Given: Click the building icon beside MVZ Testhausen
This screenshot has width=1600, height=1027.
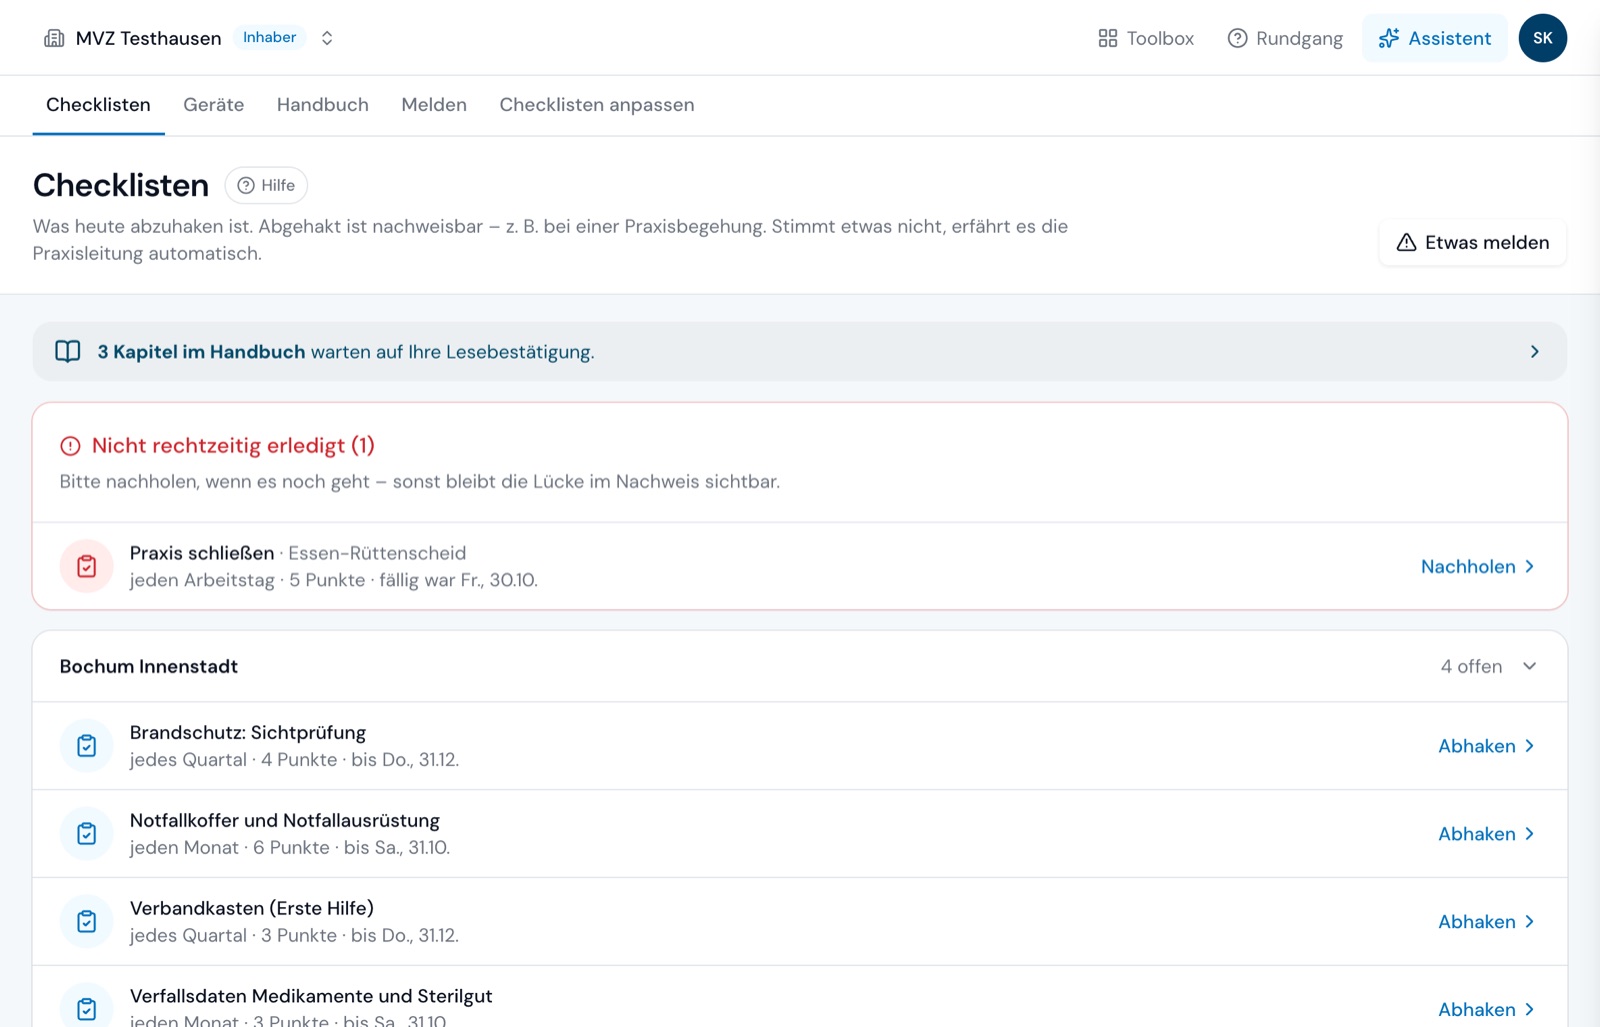Looking at the screenshot, I should (x=54, y=38).
